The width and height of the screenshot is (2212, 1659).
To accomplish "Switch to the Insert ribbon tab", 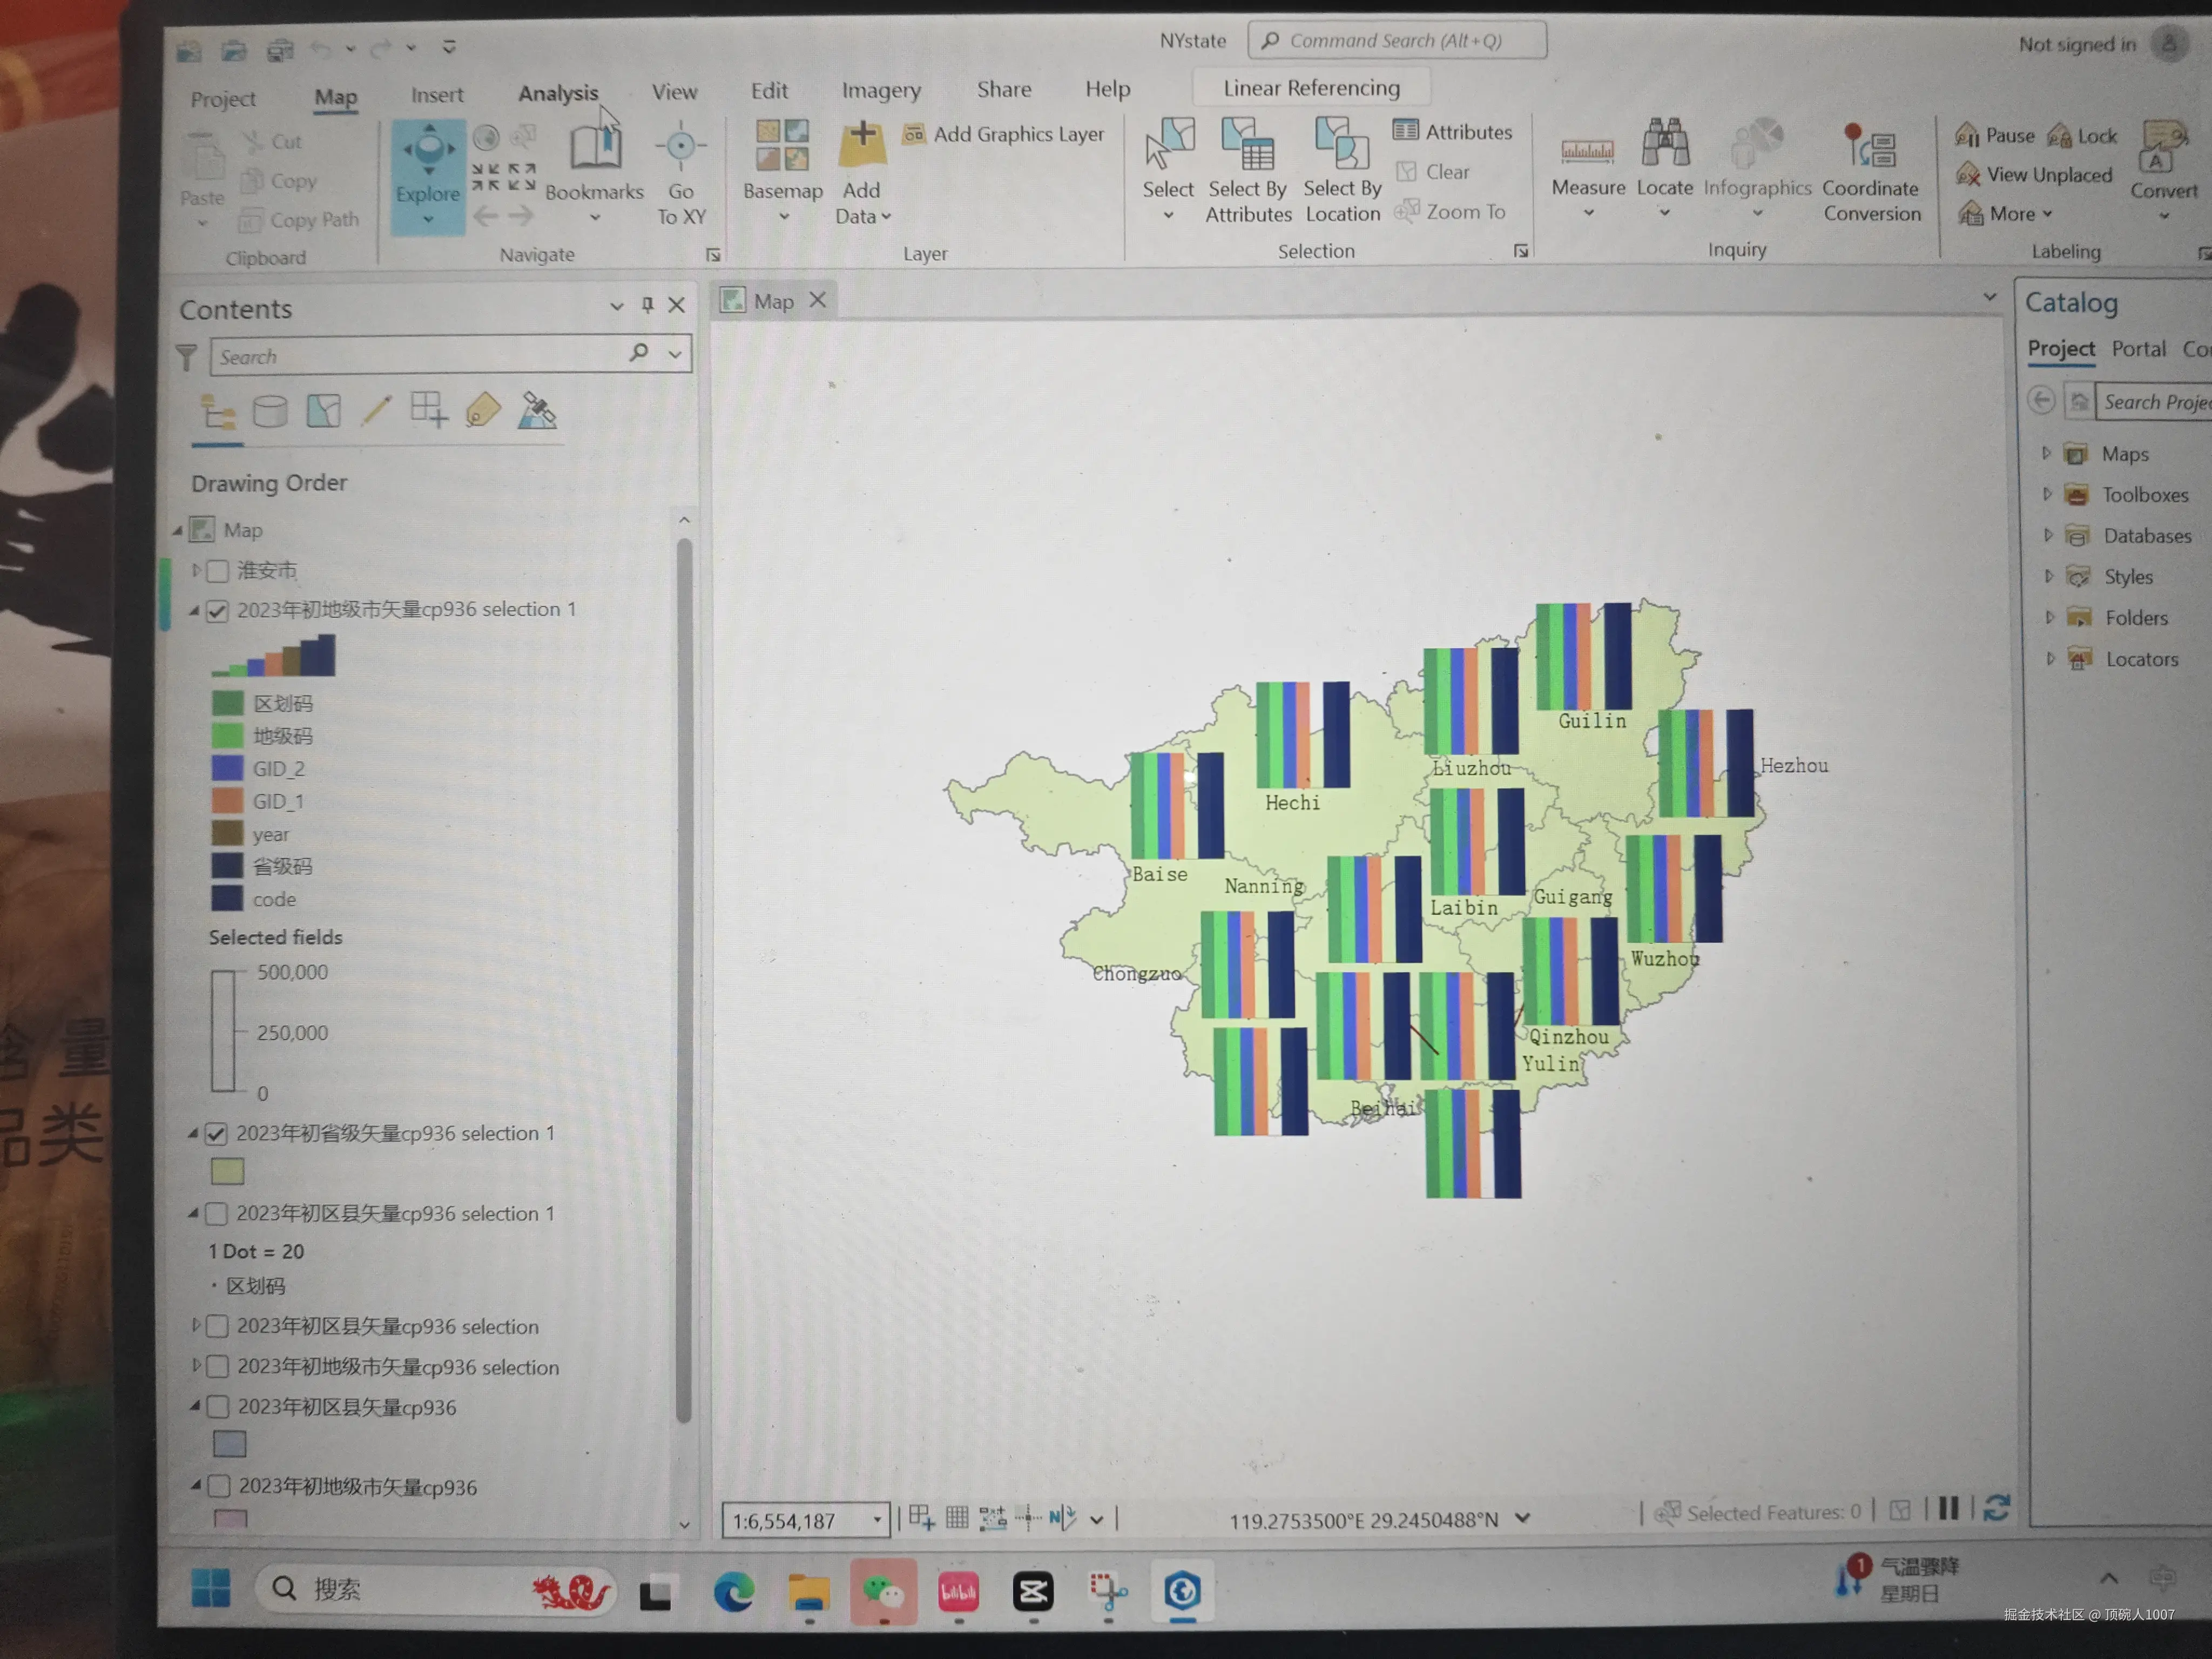I will pyautogui.click(x=437, y=95).
